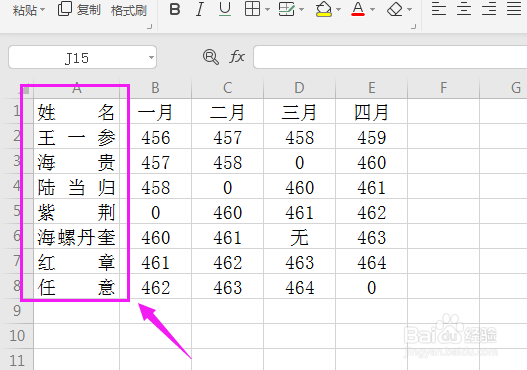Toggle Italic formatting
This screenshot has height=370, width=527.
pyautogui.click(x=200, y=9)
